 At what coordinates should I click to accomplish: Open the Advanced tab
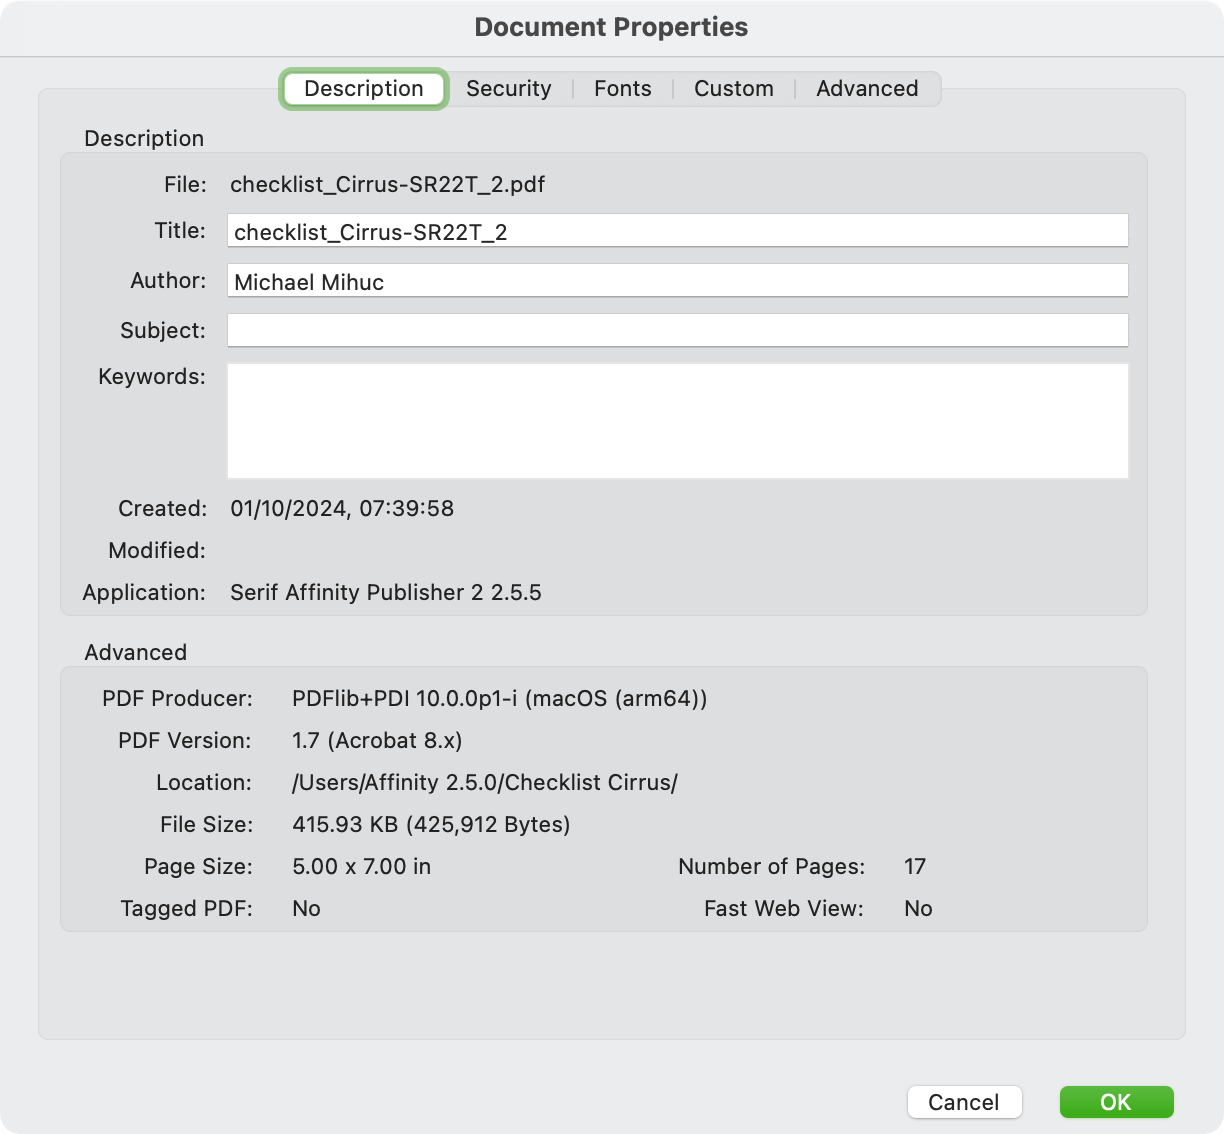866,88
